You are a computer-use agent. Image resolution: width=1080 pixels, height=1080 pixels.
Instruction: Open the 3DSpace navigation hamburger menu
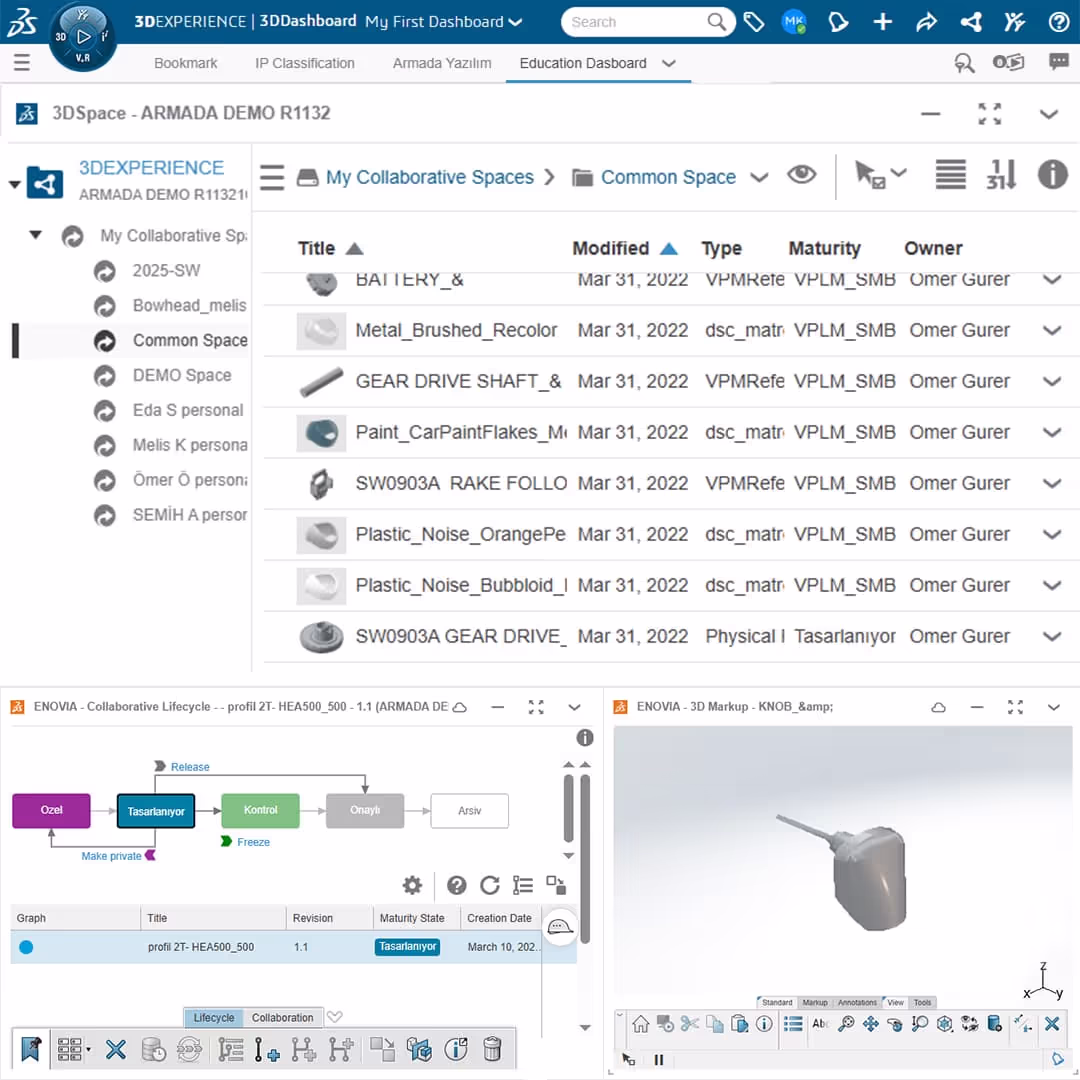pos(272,177)
